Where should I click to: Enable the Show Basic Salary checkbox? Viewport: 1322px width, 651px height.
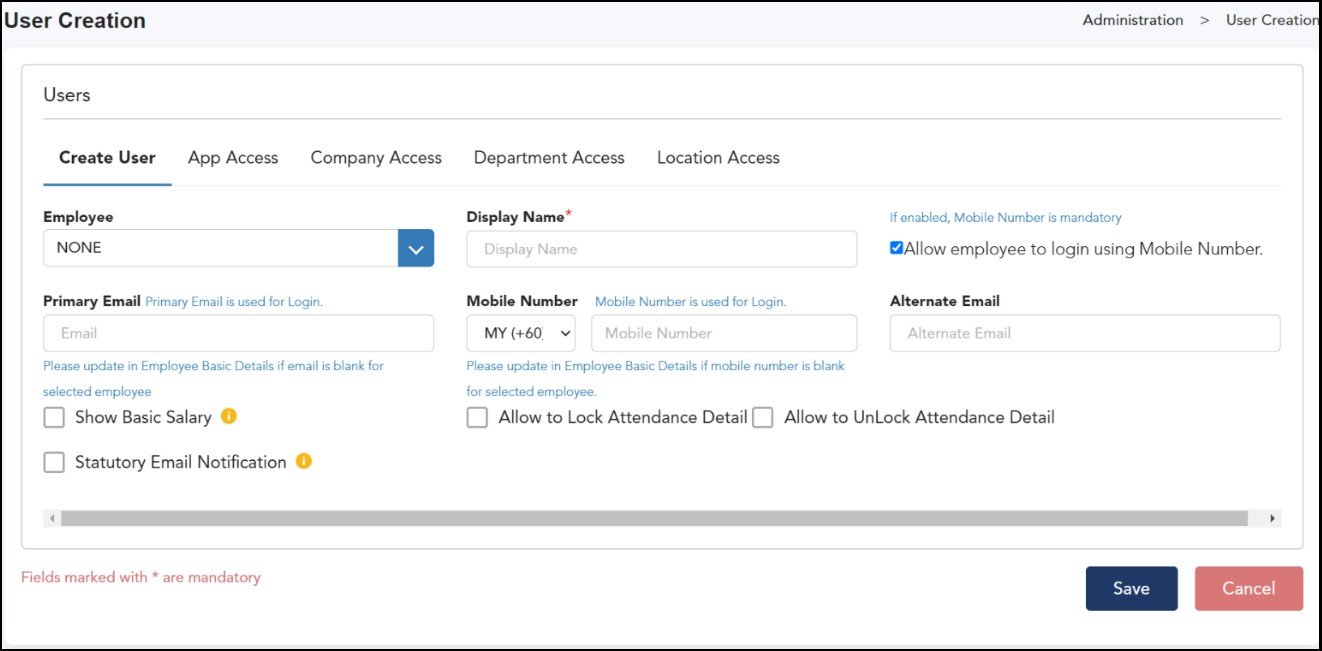coord(54,418)
